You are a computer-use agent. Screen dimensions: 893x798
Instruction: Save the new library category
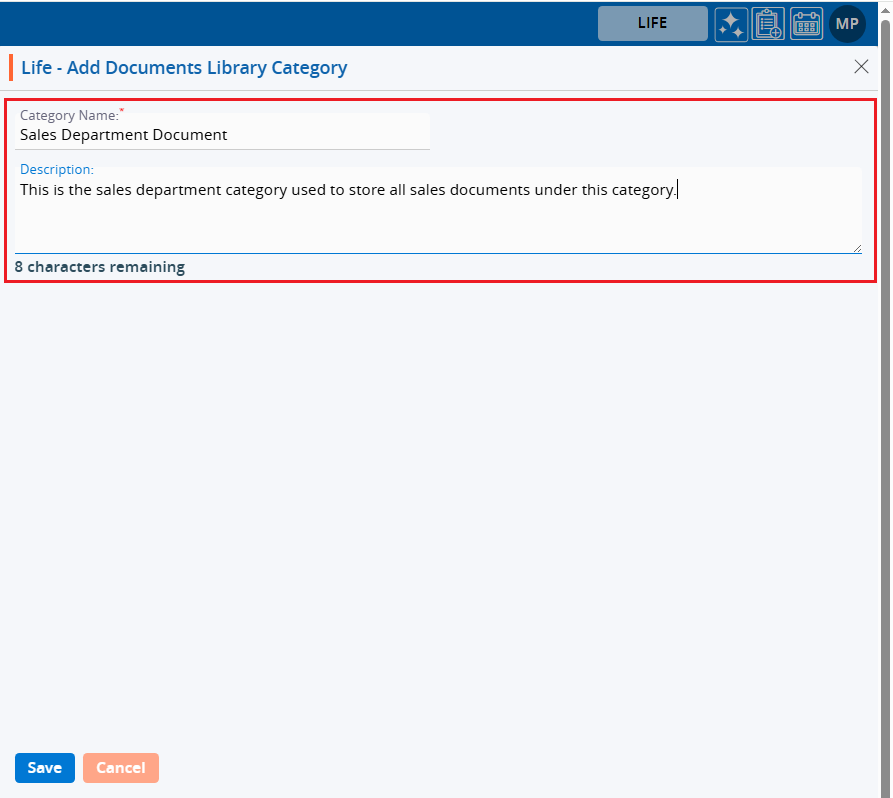[45, 768]
